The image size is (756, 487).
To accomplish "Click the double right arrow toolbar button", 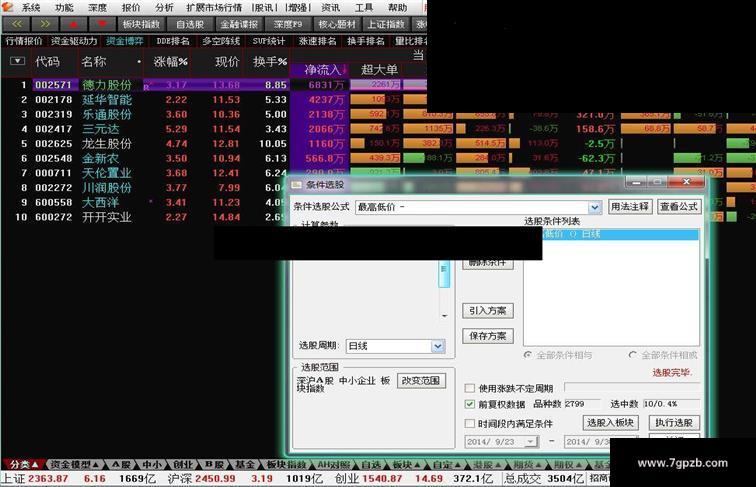I will tap(45, 24).
